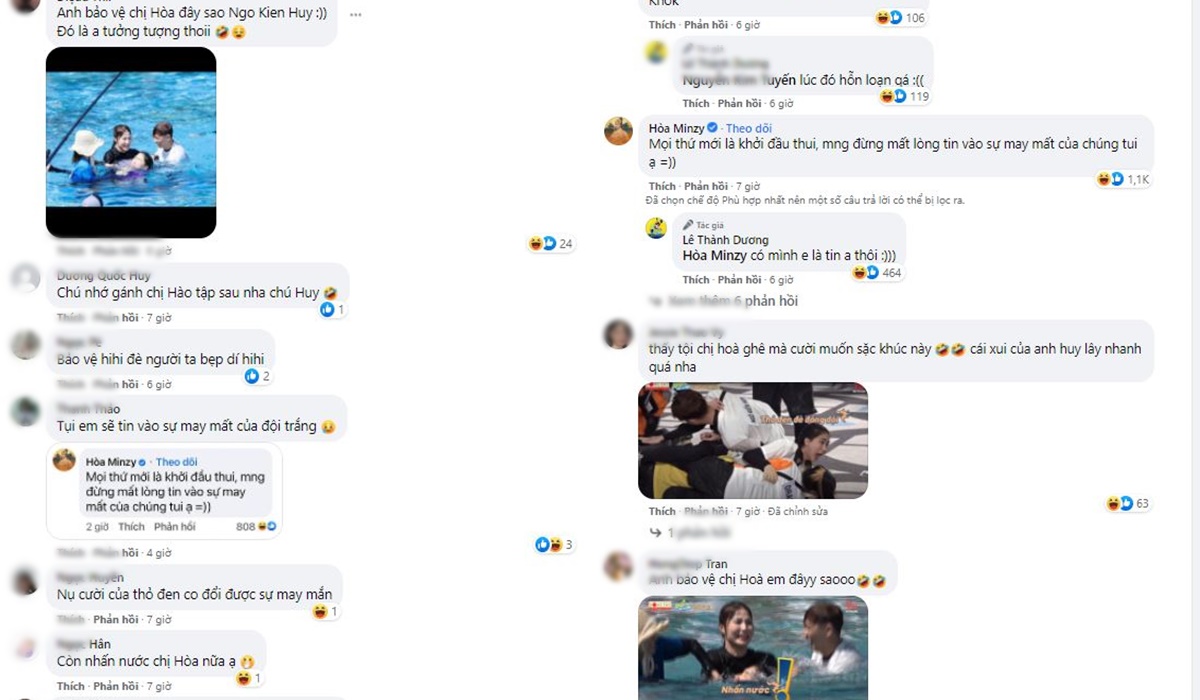The width and height of the screenshot is (1200, 700).
Task: Follow Hòa Minzy via Theo dõi link
Action: coord(749,128)
